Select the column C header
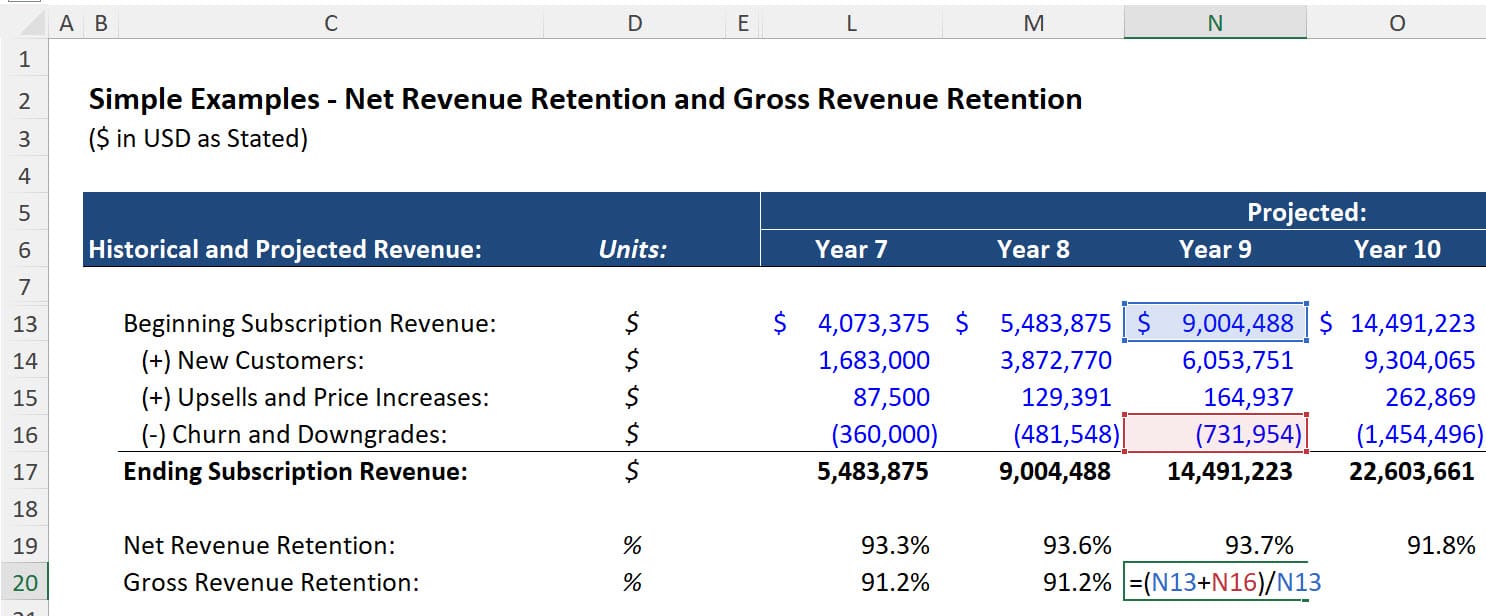1486x616 pixels. (x=330, y=22)
